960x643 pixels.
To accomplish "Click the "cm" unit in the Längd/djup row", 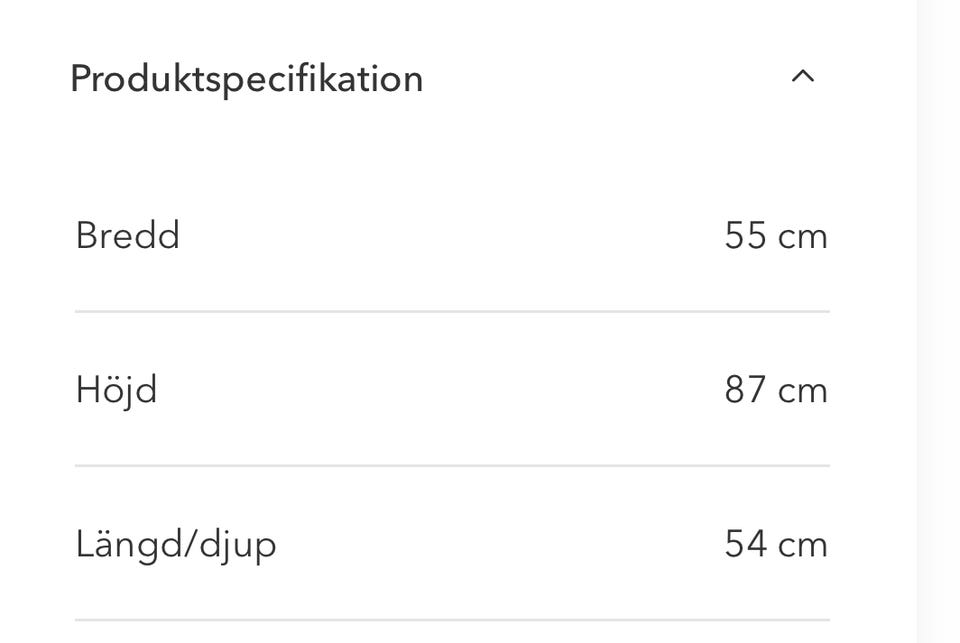I will (803, 546).
